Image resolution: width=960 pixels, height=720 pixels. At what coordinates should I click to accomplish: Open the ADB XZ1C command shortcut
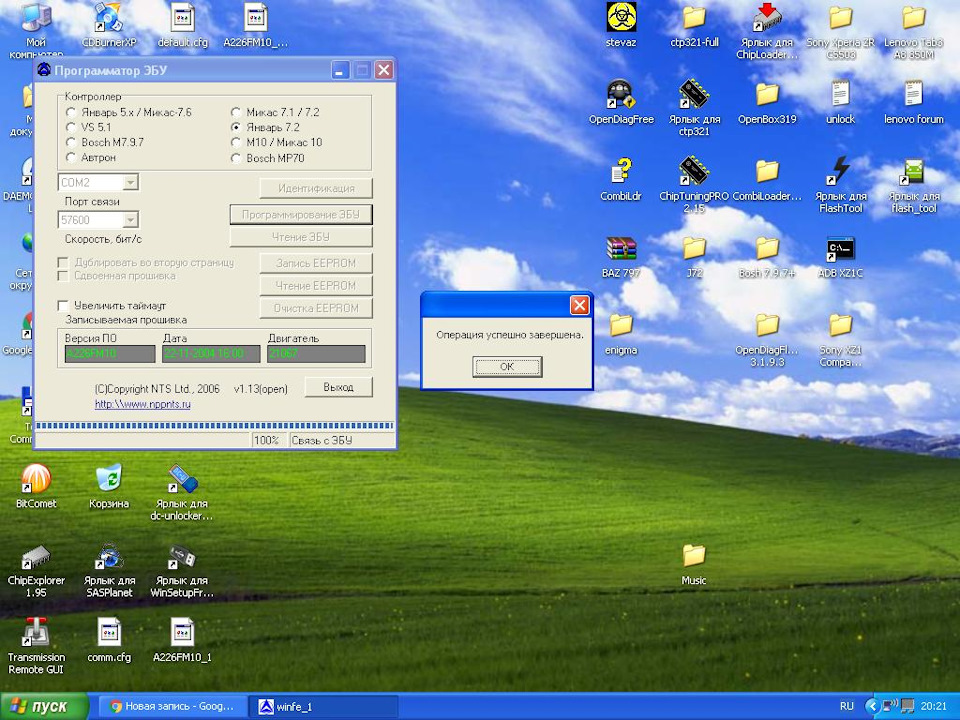click(840, 249)
